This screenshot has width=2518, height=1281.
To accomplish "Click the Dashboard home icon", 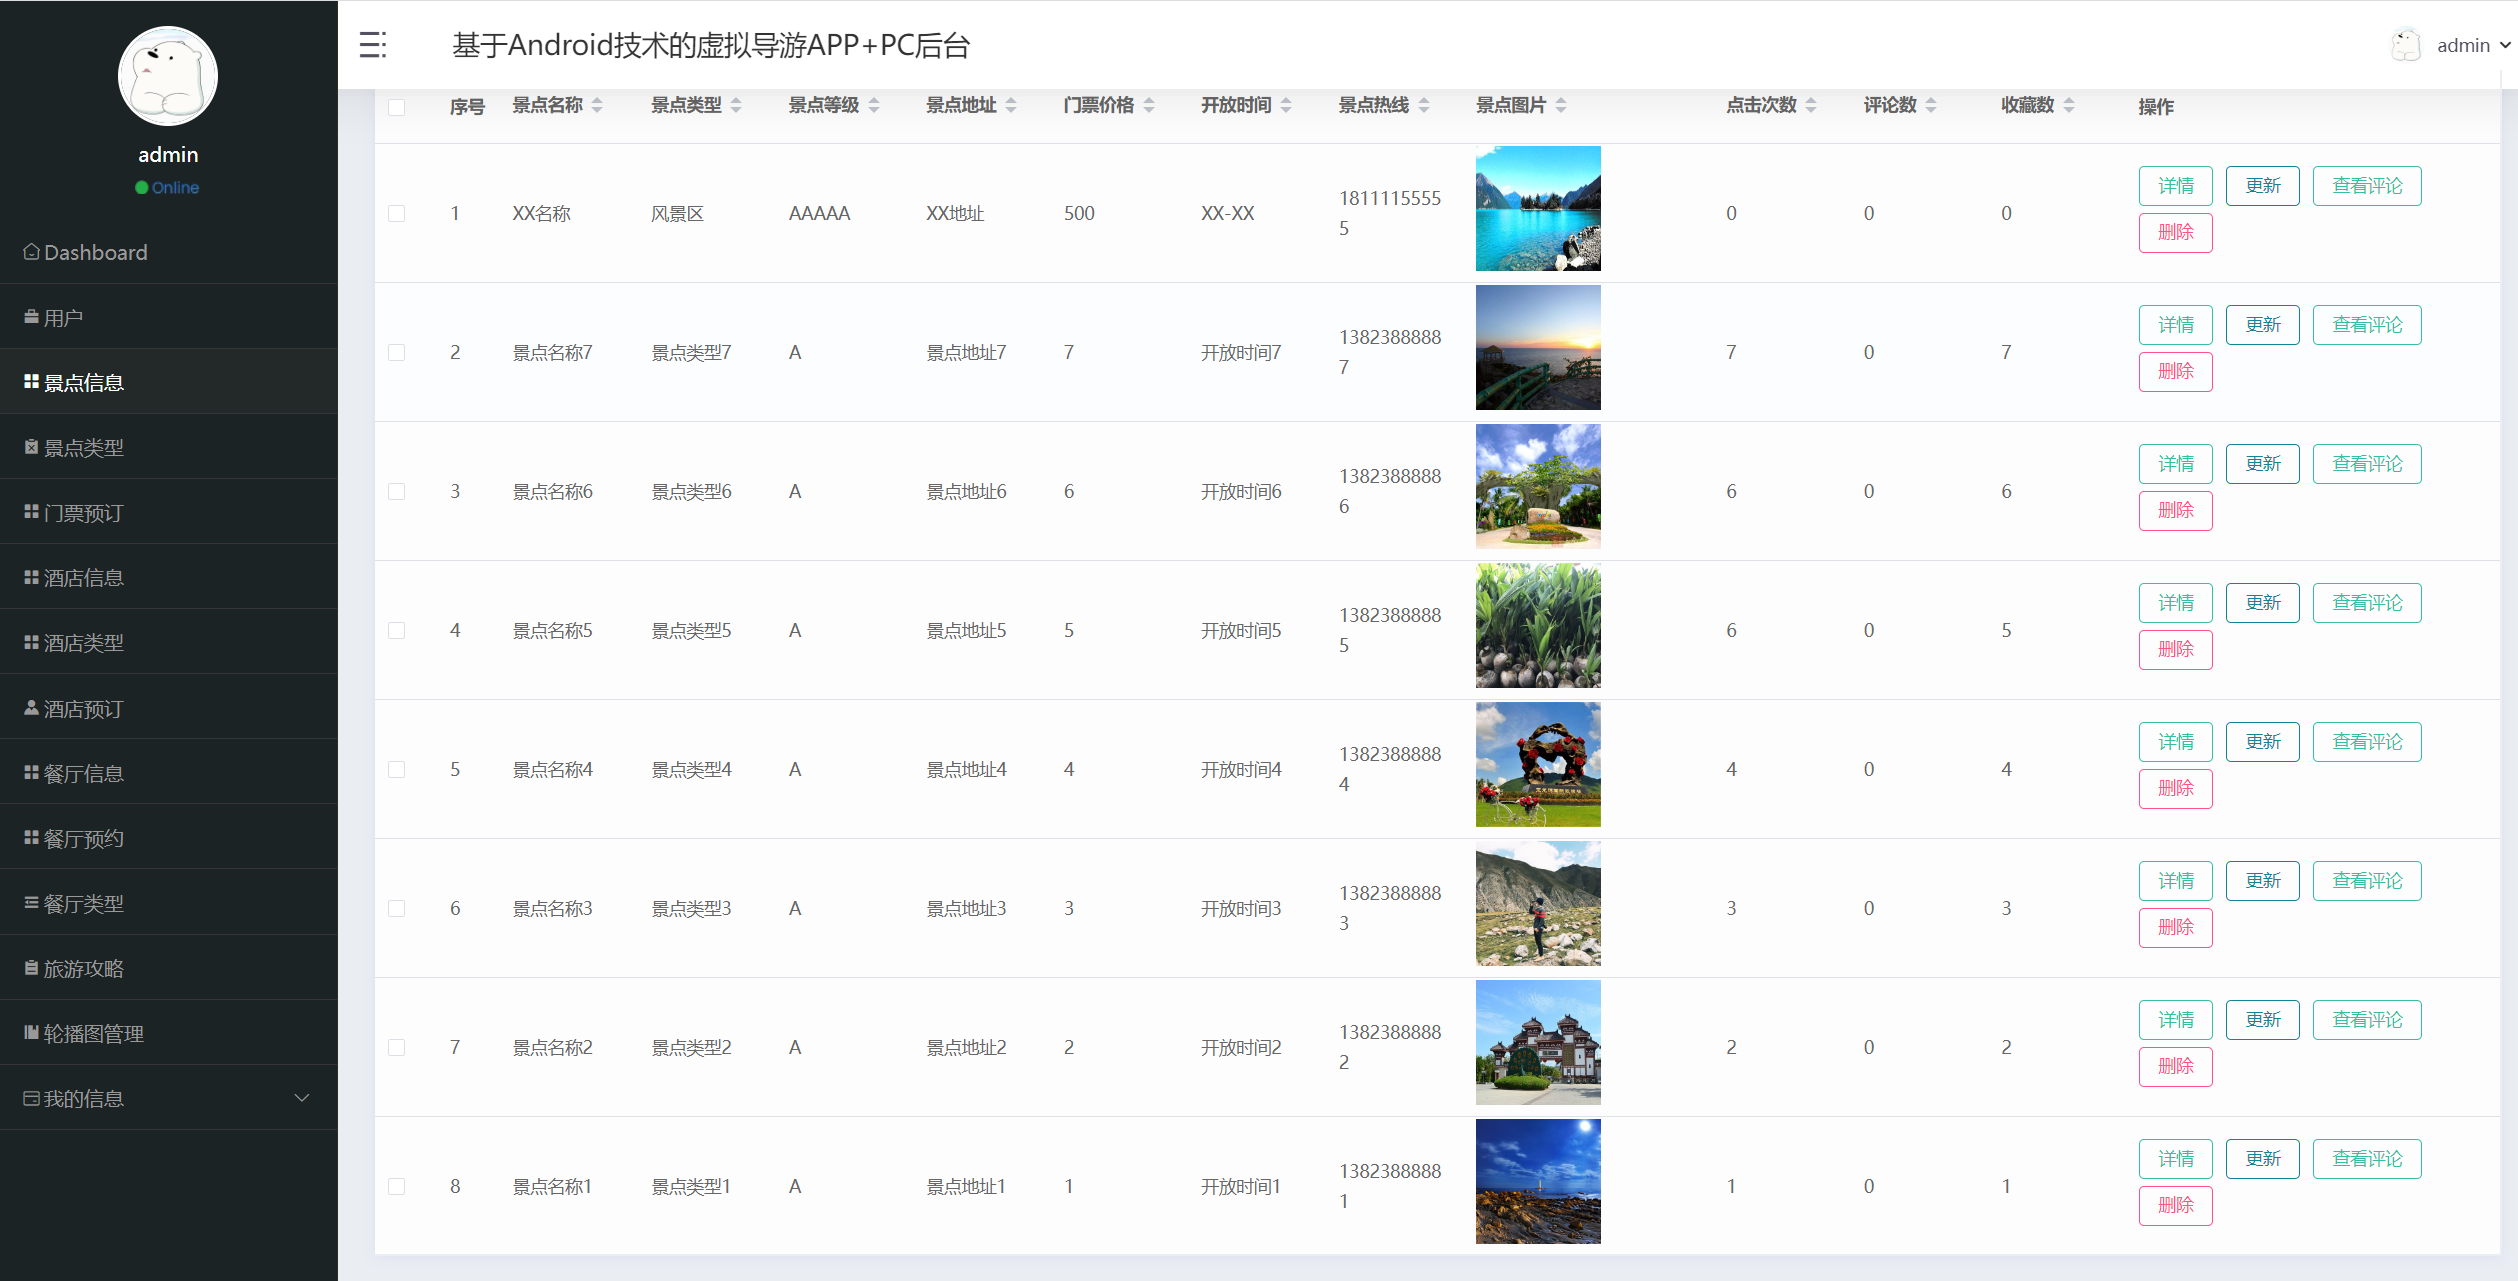I will (31, 252).
